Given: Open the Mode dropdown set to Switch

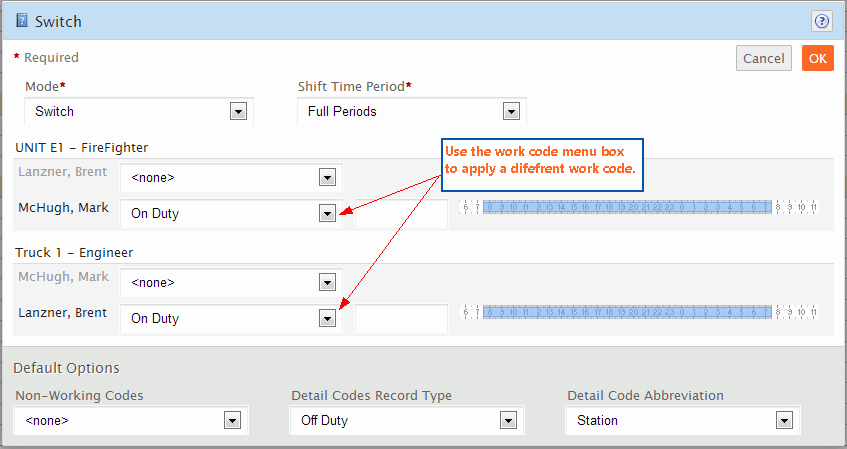Looking at the screenshot, I should coord(238,112).
